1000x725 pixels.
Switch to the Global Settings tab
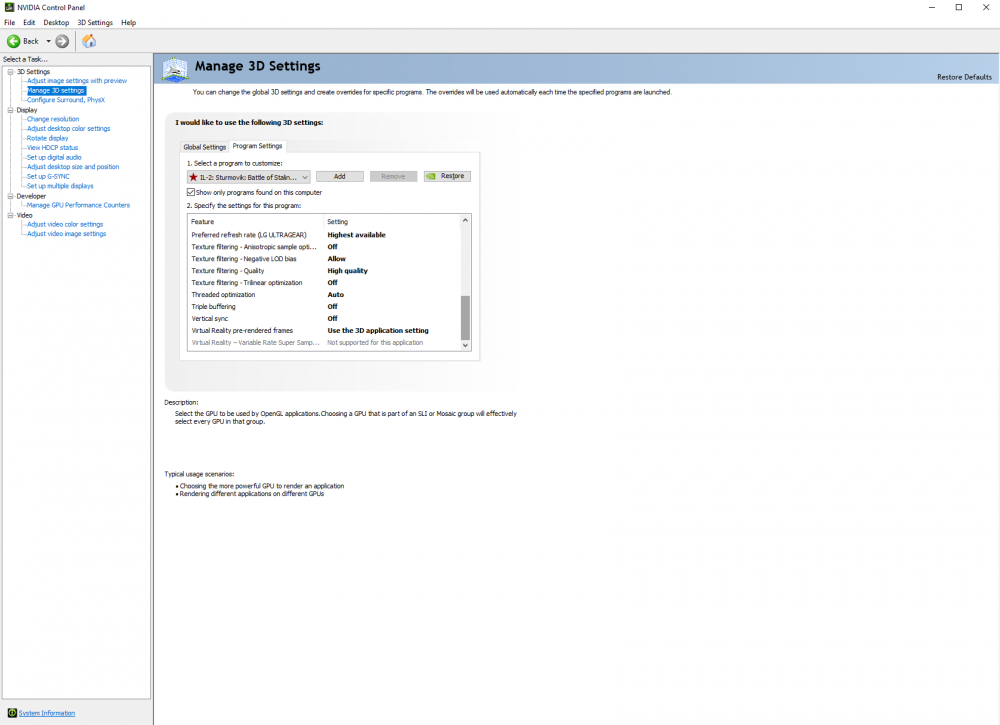pyautogui.click(x=204, y=146)
